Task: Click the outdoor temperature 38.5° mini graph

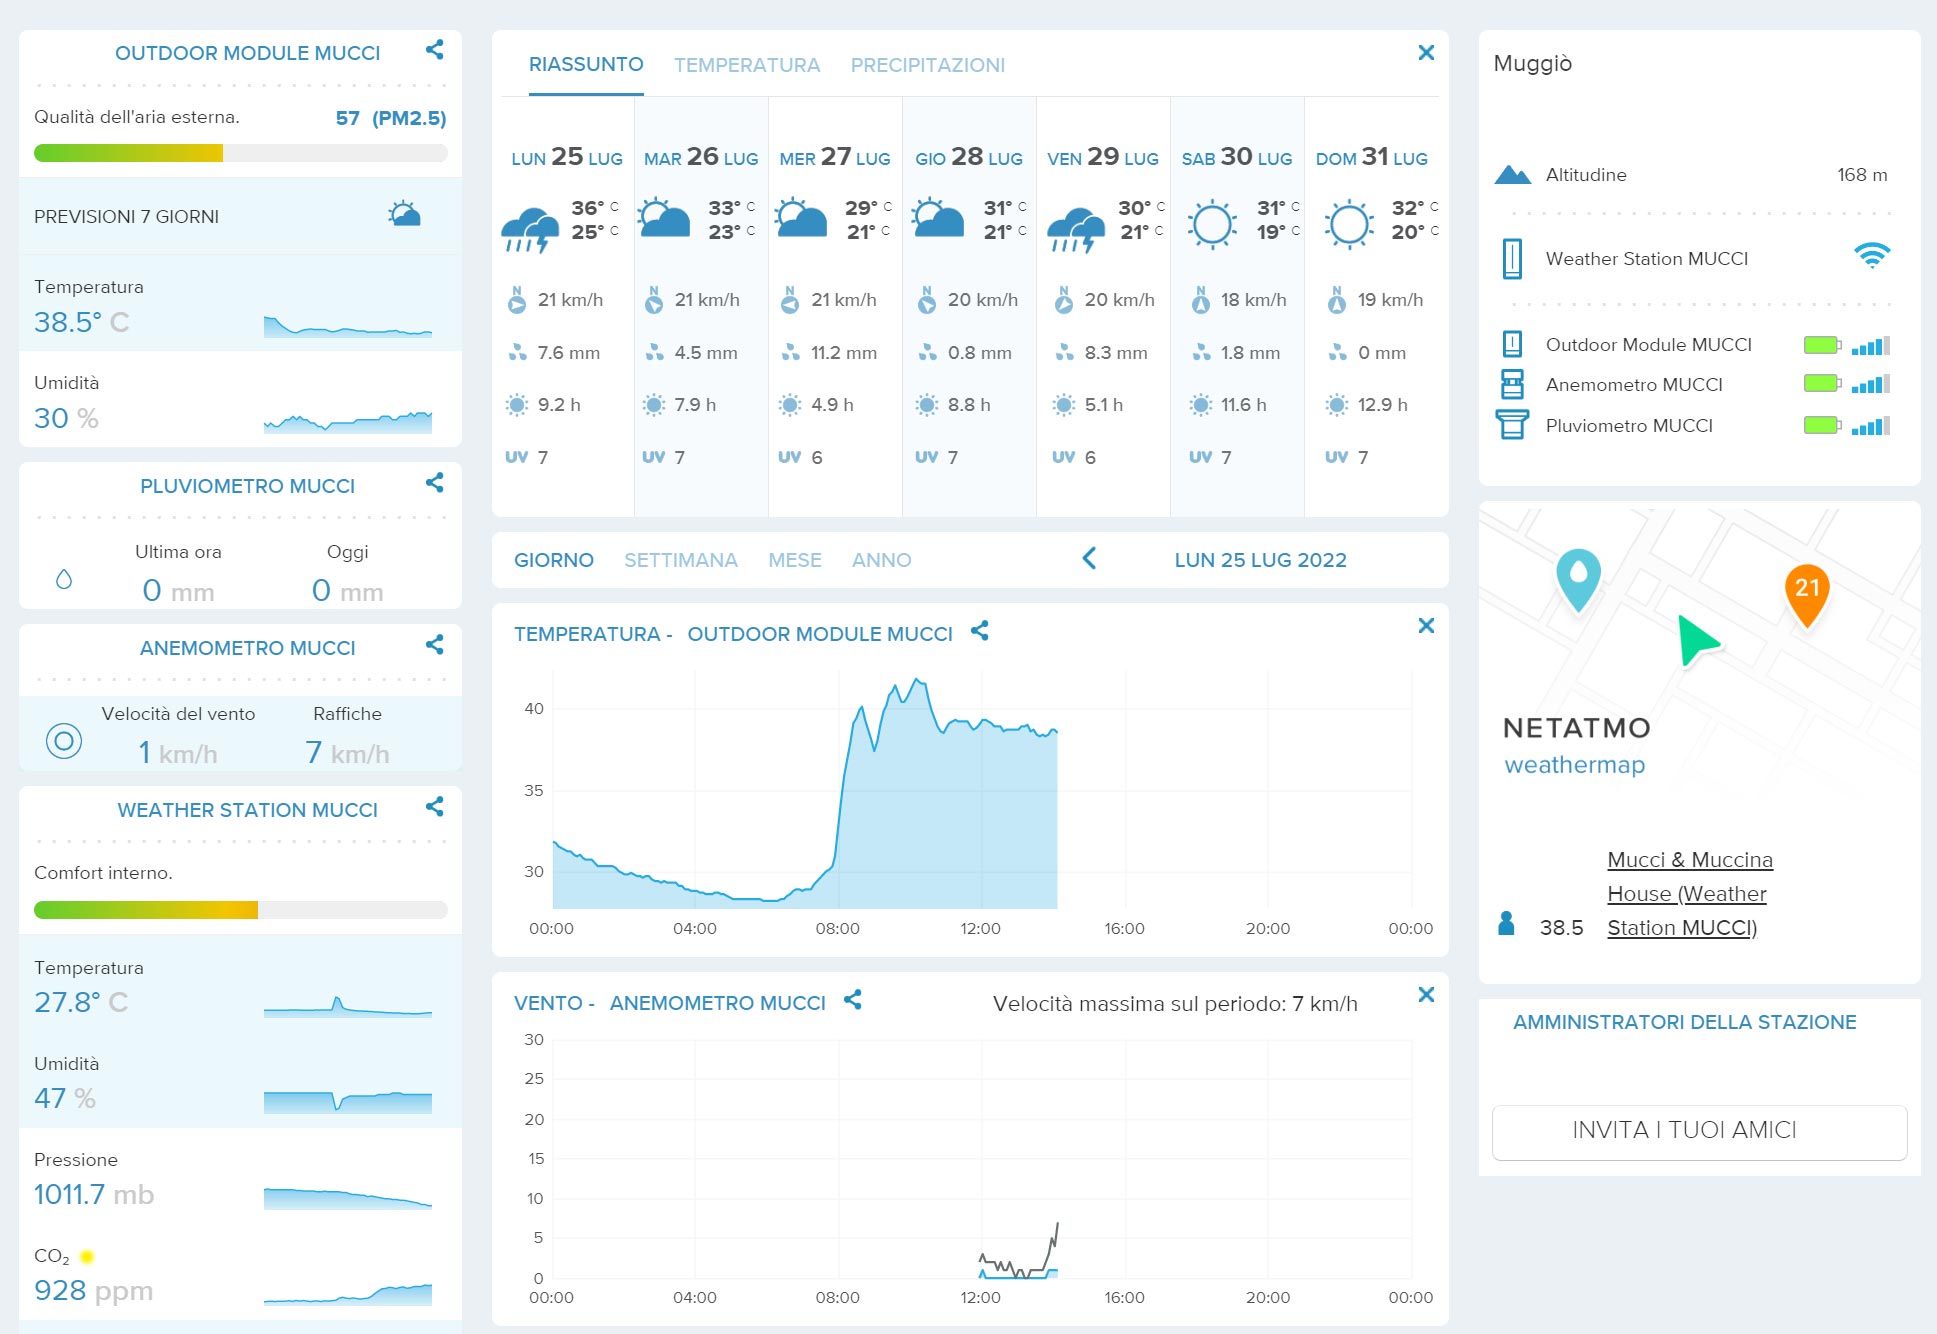Action: [348, 326]
